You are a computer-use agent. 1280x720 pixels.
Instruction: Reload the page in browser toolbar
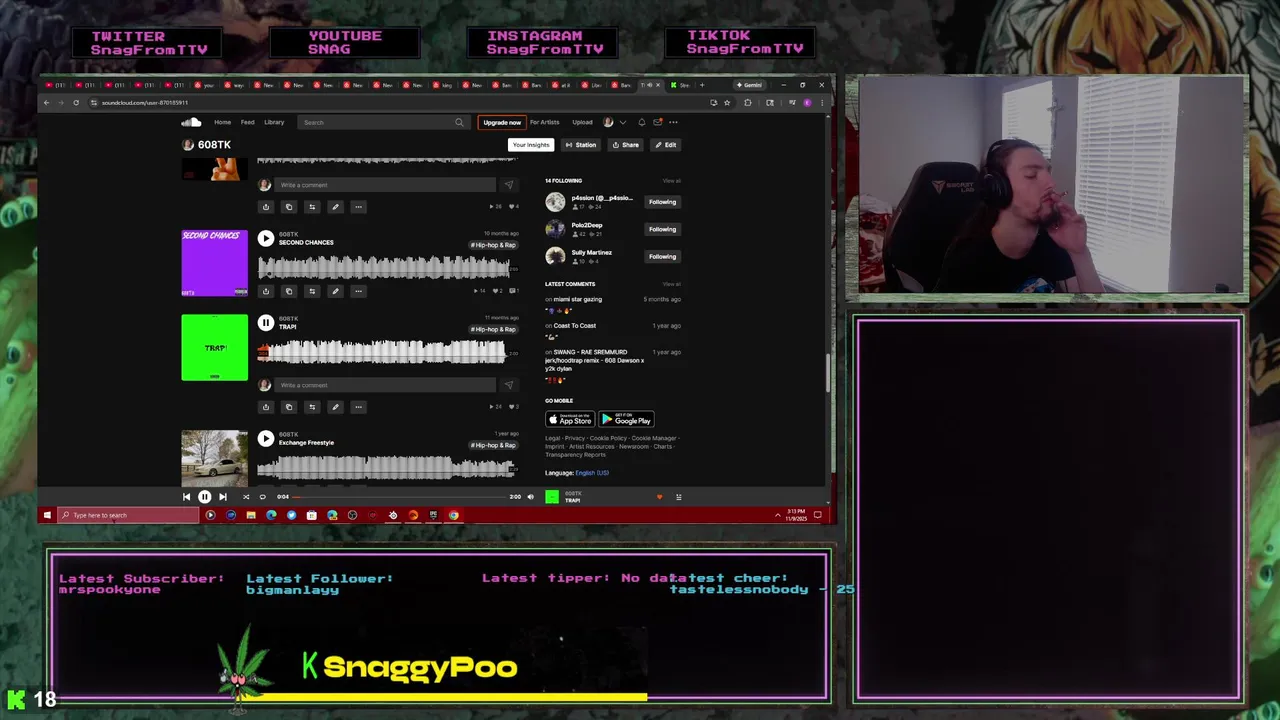pyautogui.click(x=75, y=102)
